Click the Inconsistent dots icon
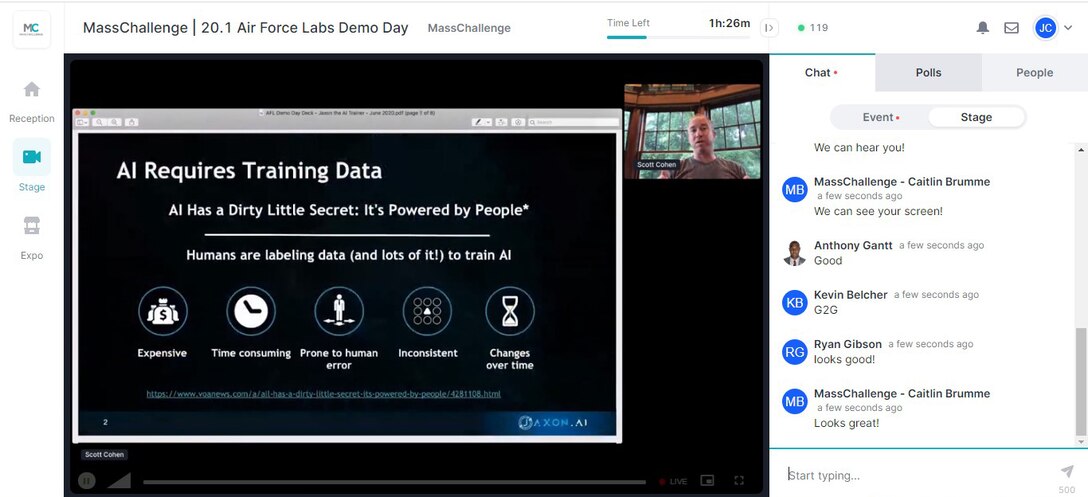The height and width of the screenshot is (497, 1088). pos(427,311)
